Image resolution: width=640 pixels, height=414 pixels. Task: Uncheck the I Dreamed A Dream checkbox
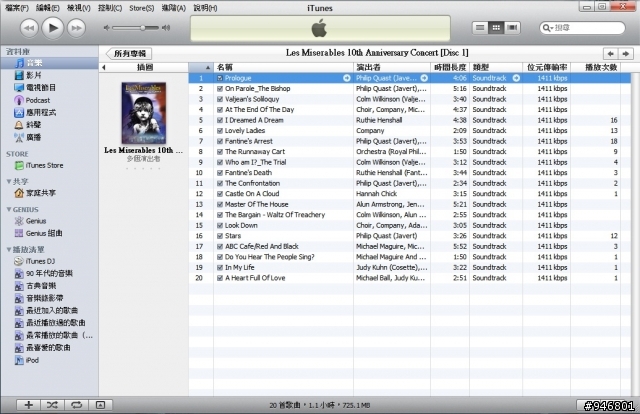tap(220, 120)
